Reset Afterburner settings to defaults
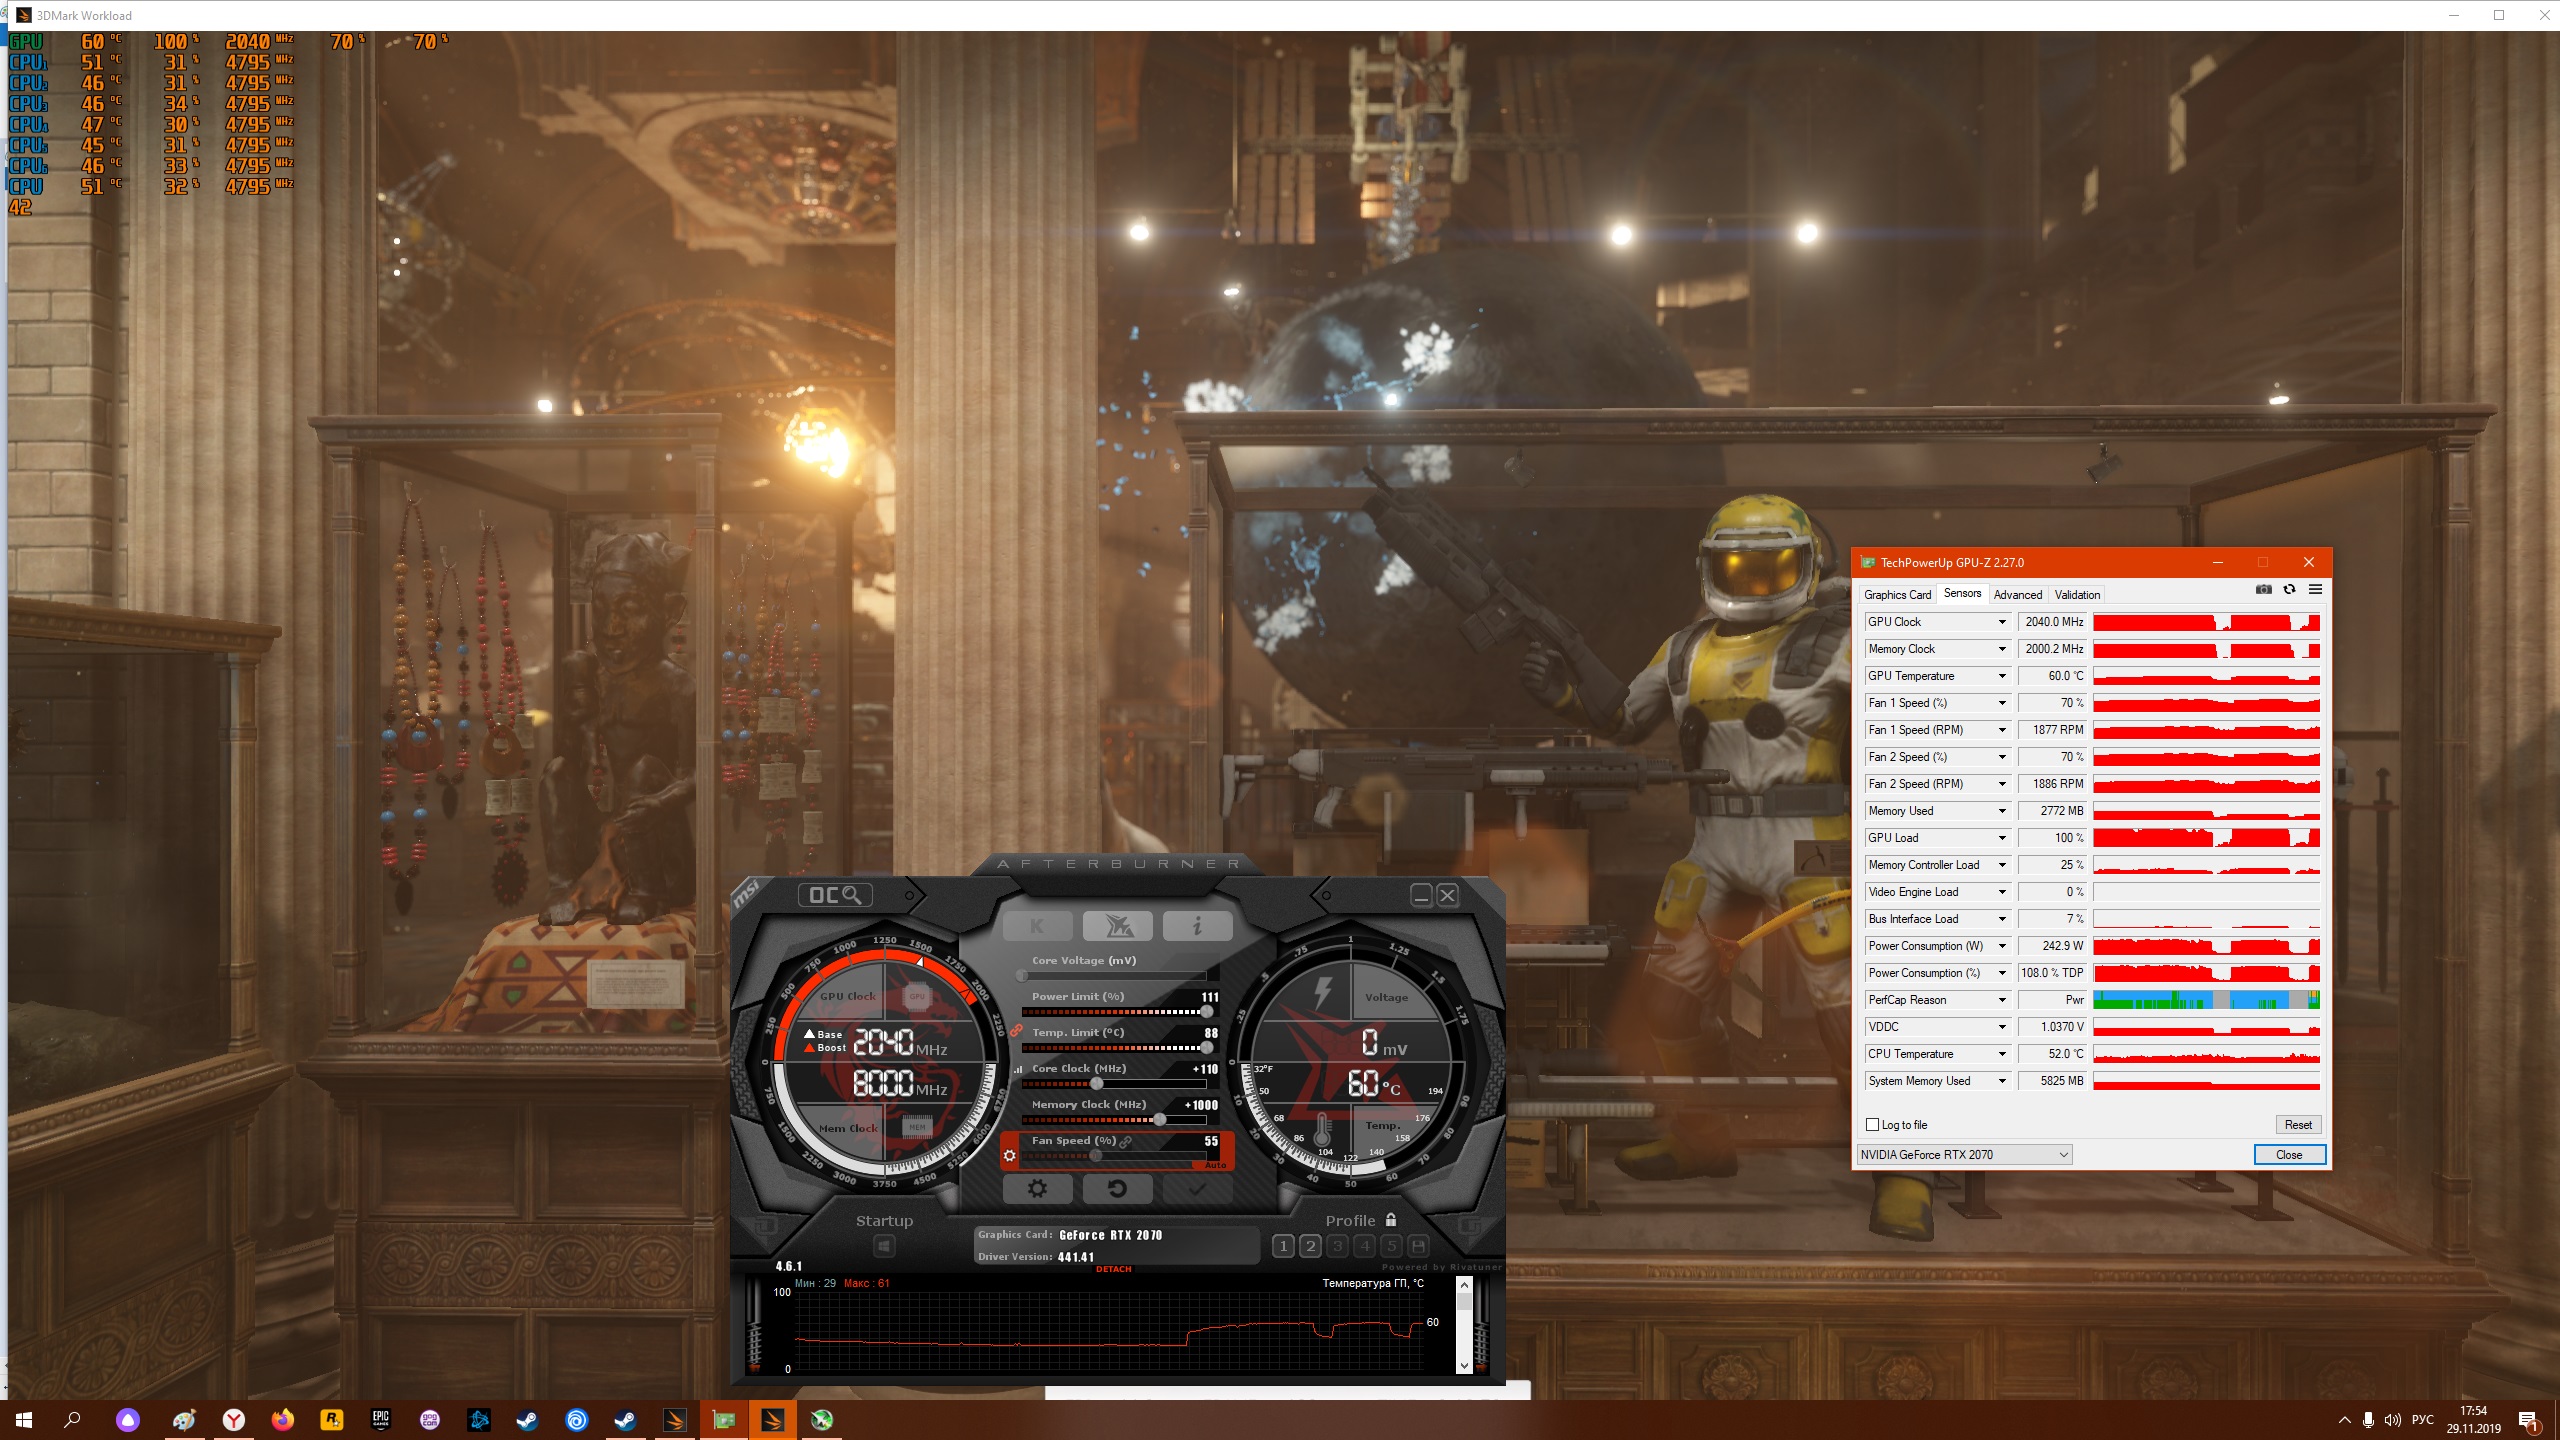 [x=1117, y=1189]
